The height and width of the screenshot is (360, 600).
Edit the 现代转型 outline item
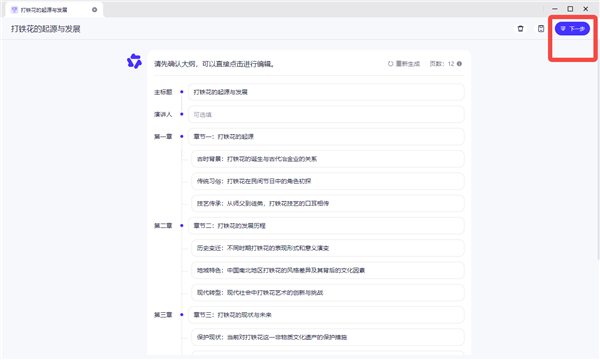point(328,293)
